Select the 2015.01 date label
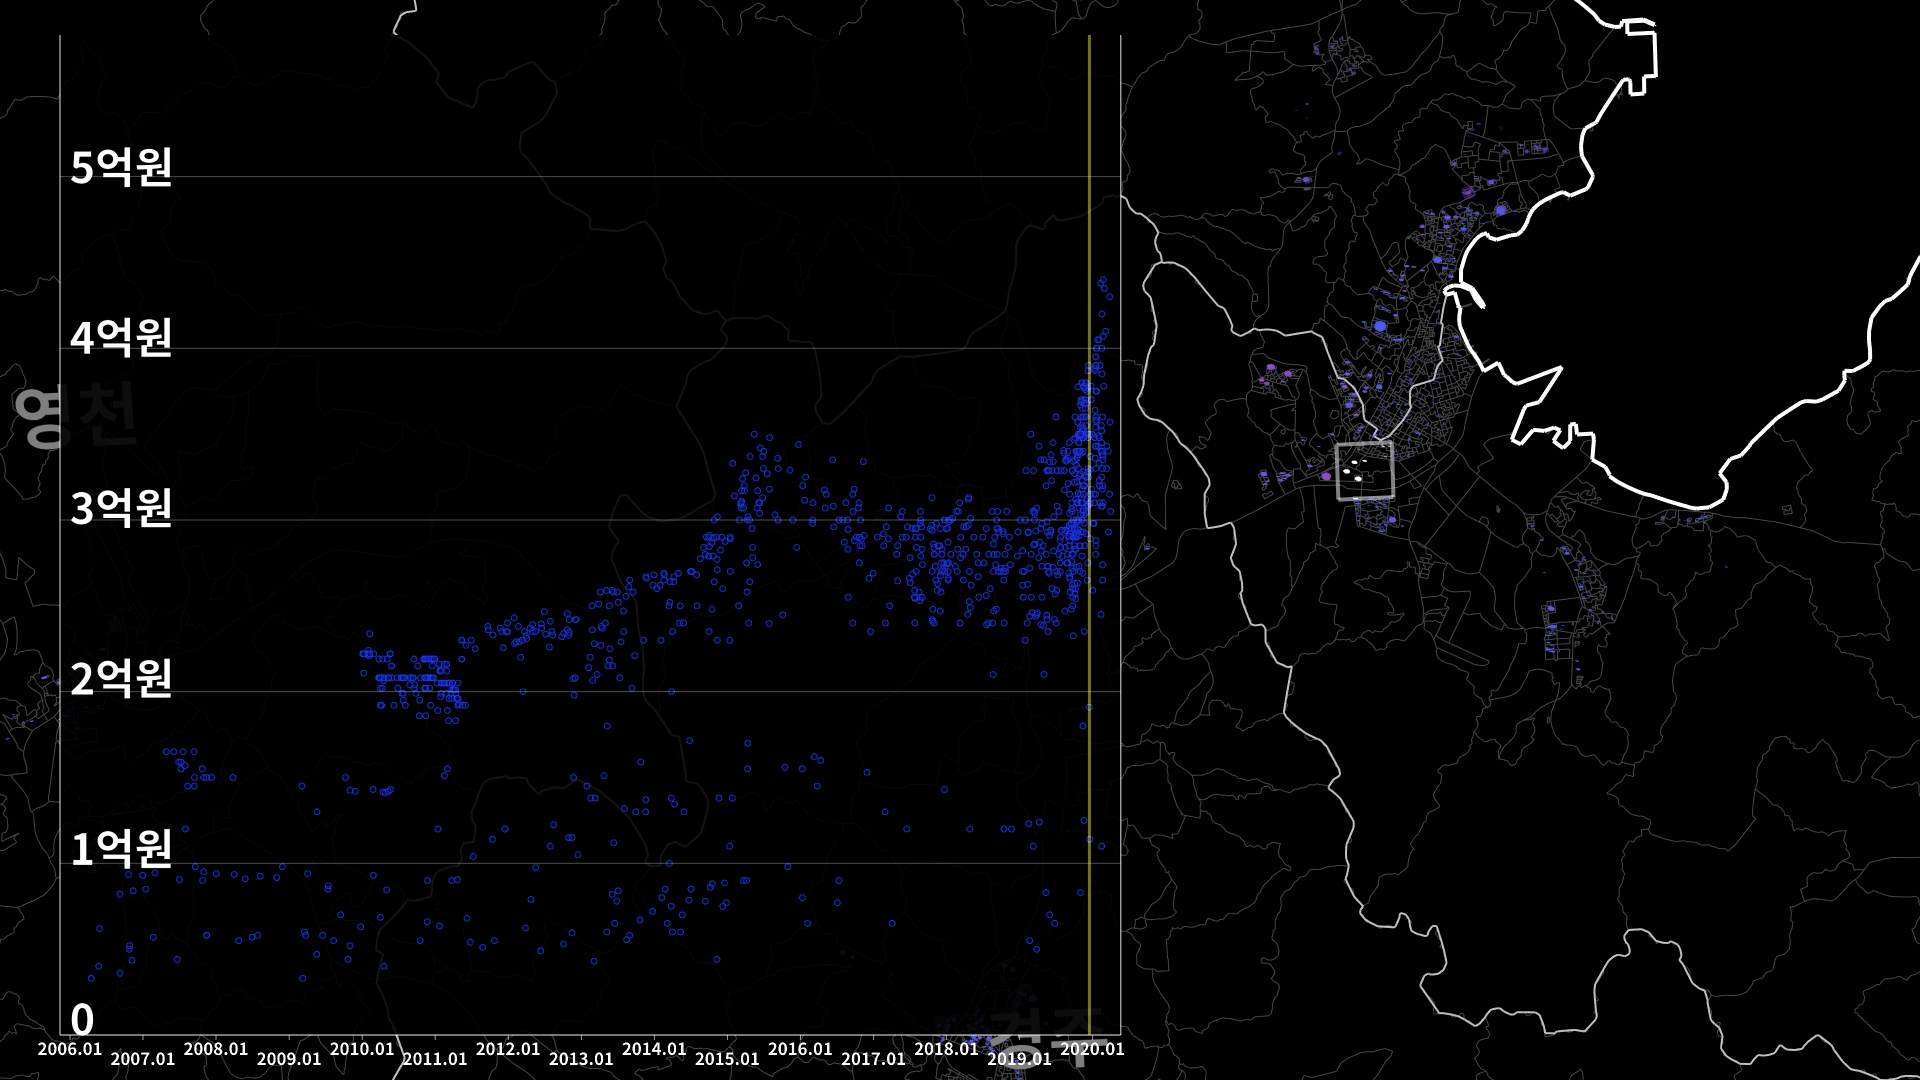This screenshot has width=1920, height=1080. click(x=727, y=1059)
